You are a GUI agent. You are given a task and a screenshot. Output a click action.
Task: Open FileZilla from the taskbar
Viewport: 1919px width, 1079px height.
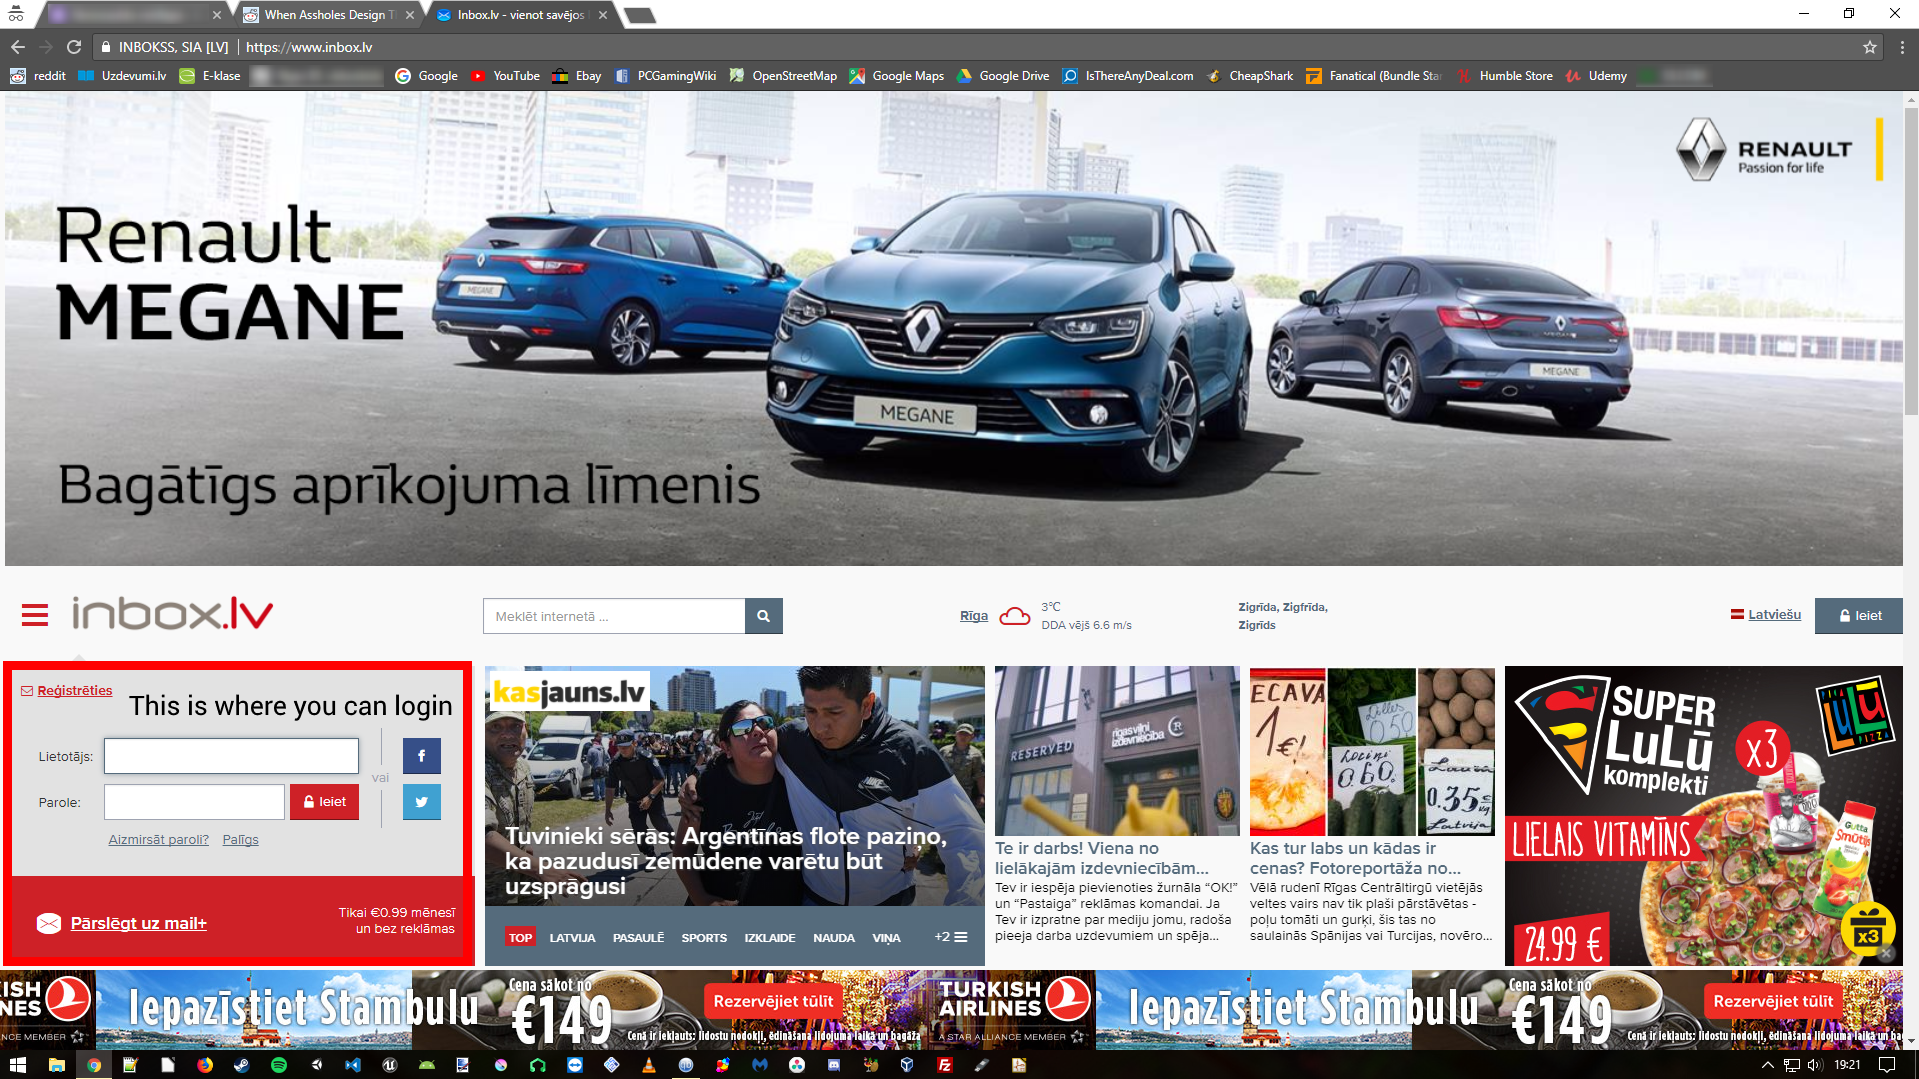pyautogui.click(x=945, y=1065)
